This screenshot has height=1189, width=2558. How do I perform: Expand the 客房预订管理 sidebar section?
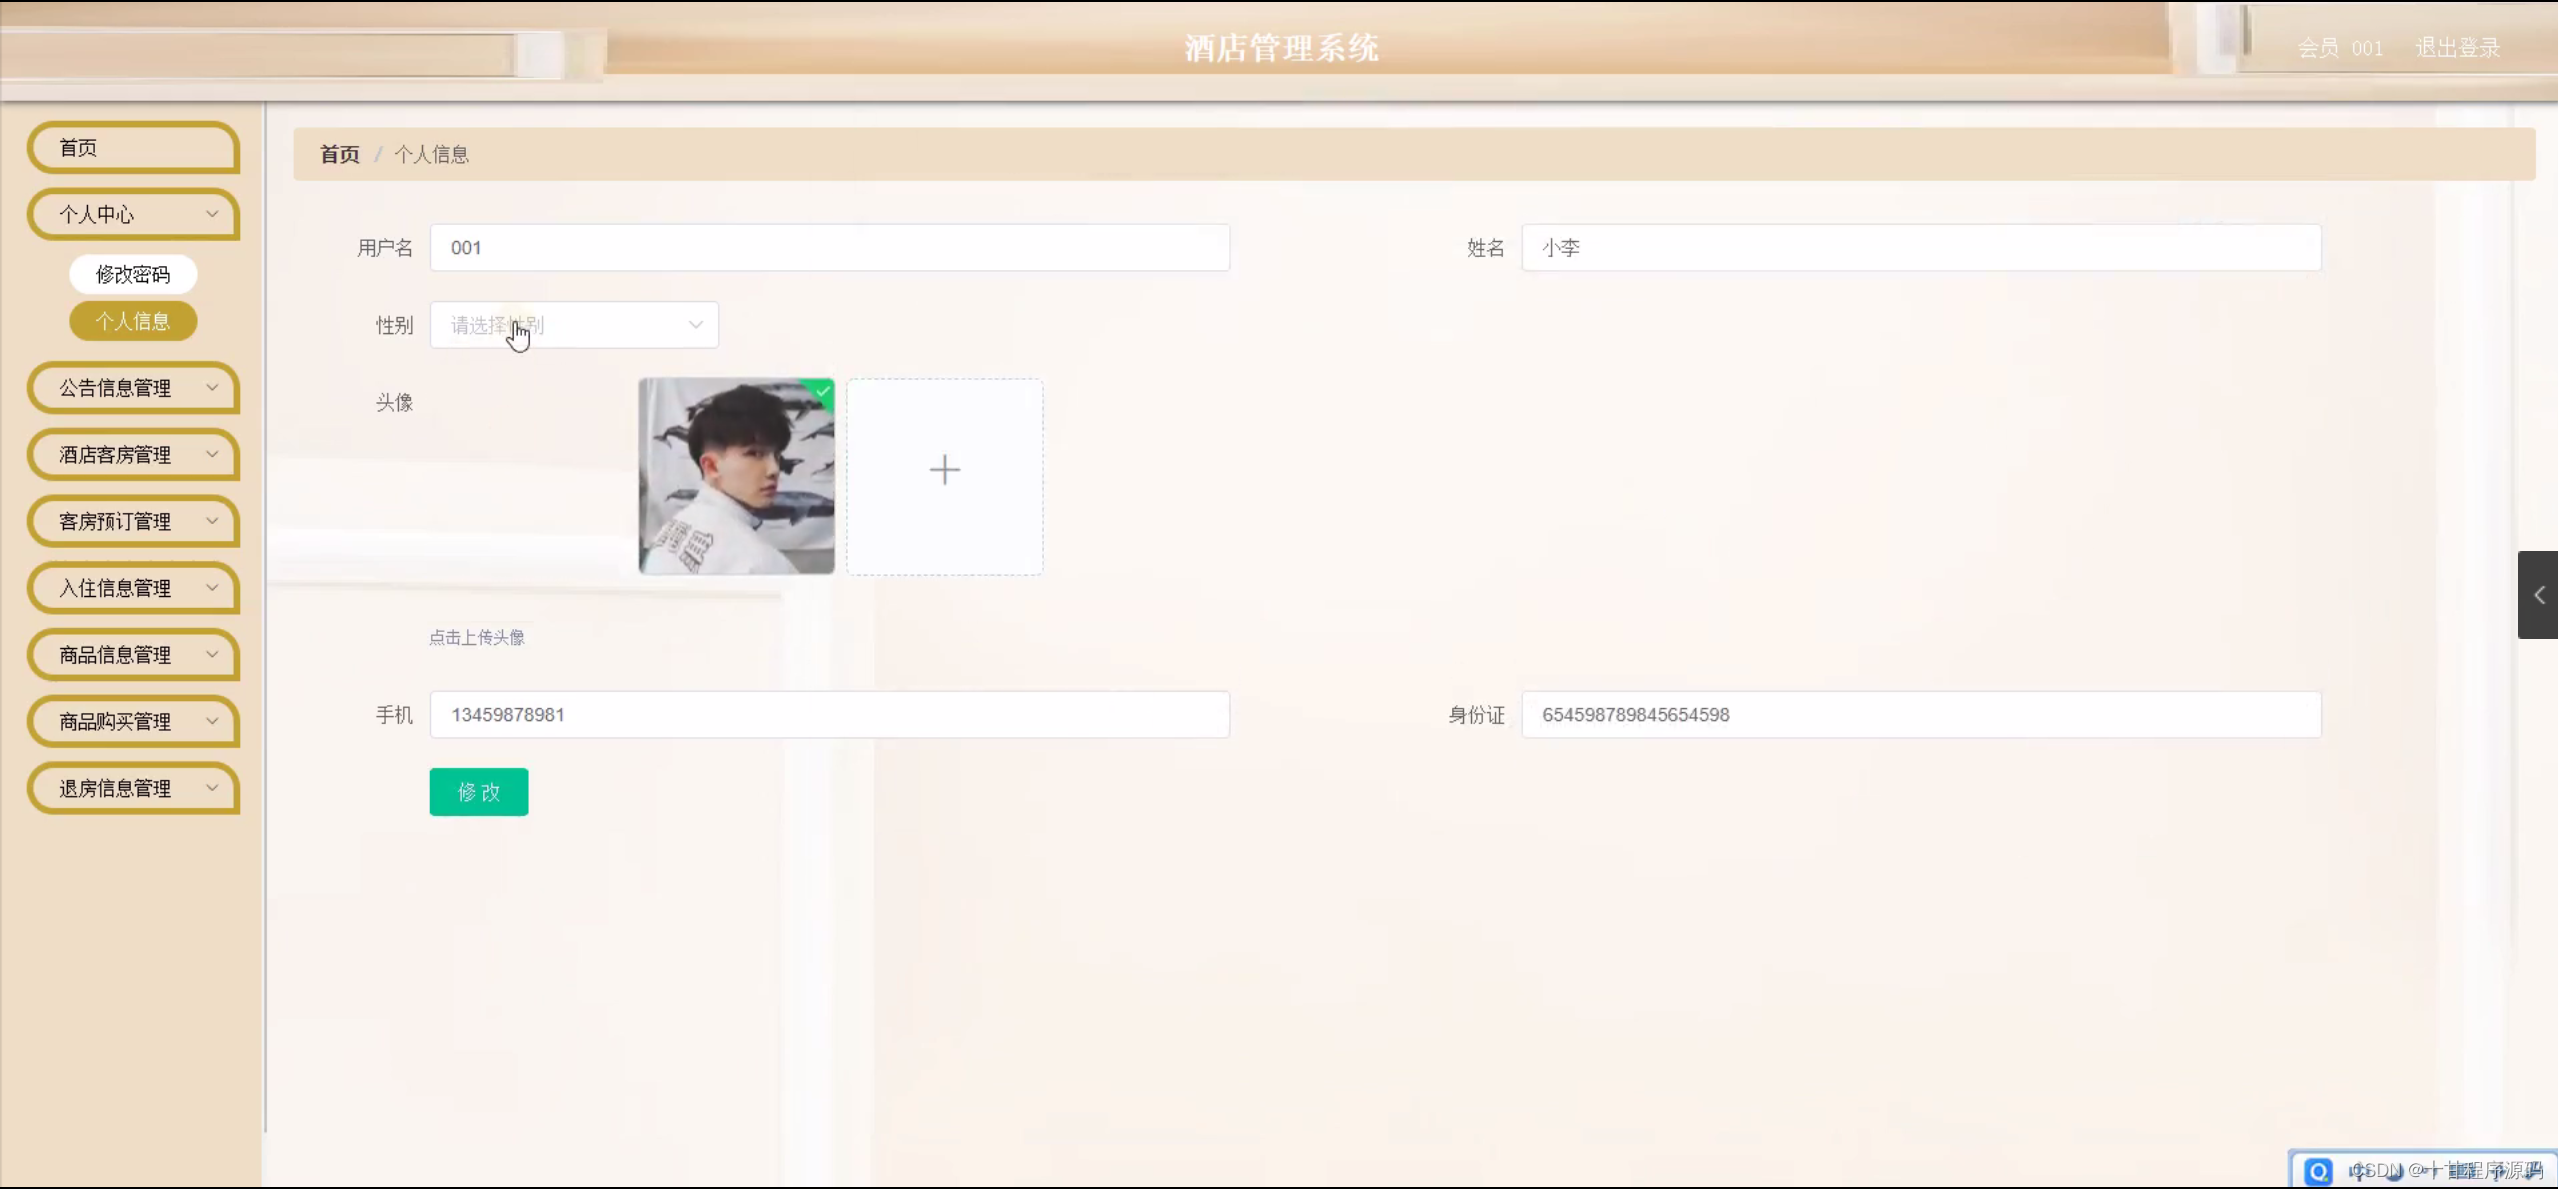click(x=133, y=521)
